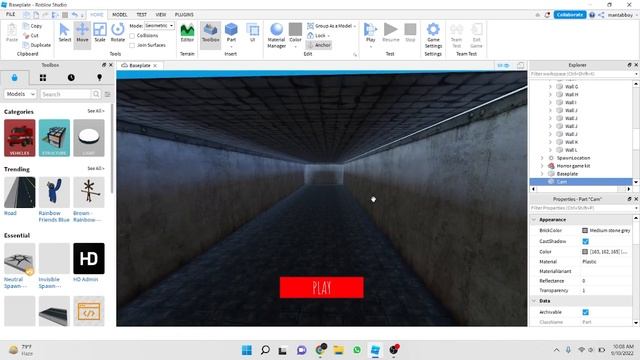See all Trending items
Screen dimensions: 640x360
[96, 168]
